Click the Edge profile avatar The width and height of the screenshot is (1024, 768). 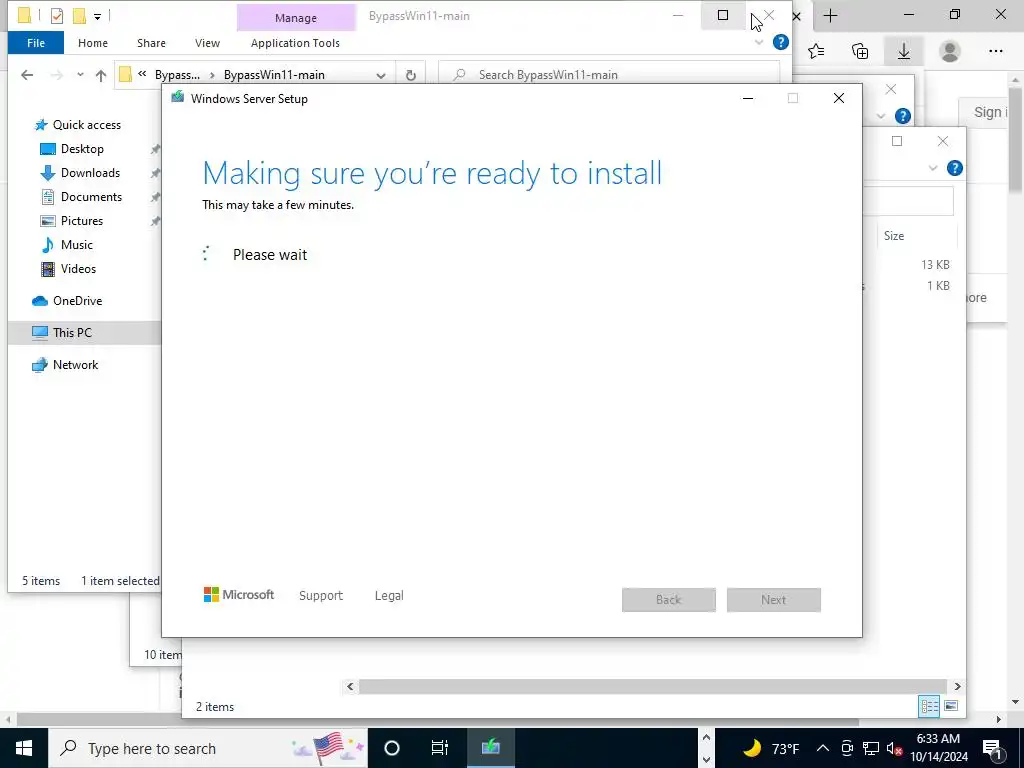pyautogui.click(x=950, y=52)
